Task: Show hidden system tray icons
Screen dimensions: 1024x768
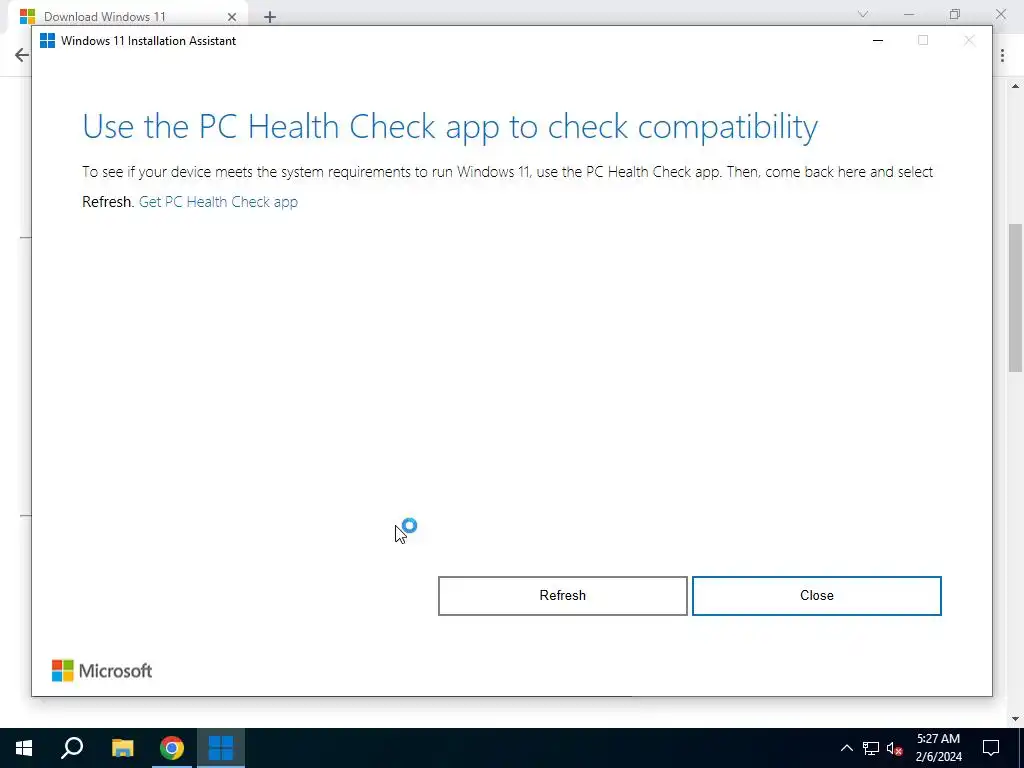Action: coord(846,748)
